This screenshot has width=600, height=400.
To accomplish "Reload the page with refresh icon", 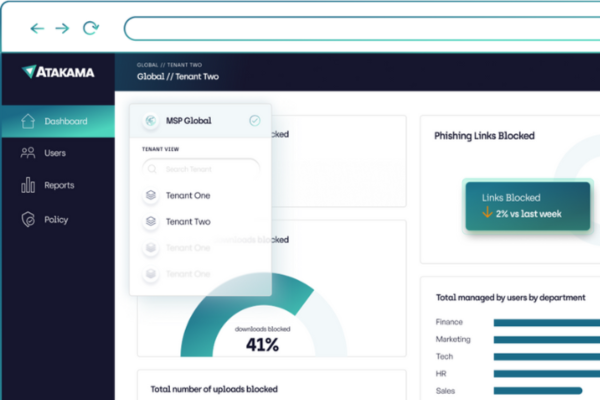I will [91, 28].
